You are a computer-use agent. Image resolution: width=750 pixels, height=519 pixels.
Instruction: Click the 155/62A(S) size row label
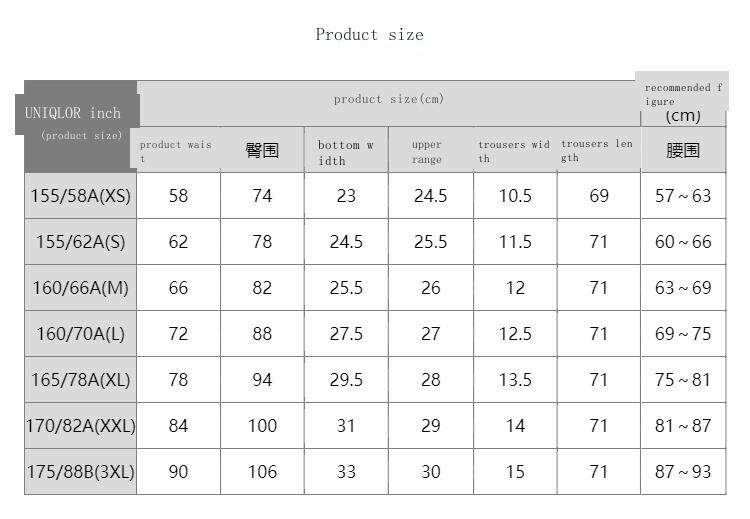[x=81, y=242]
